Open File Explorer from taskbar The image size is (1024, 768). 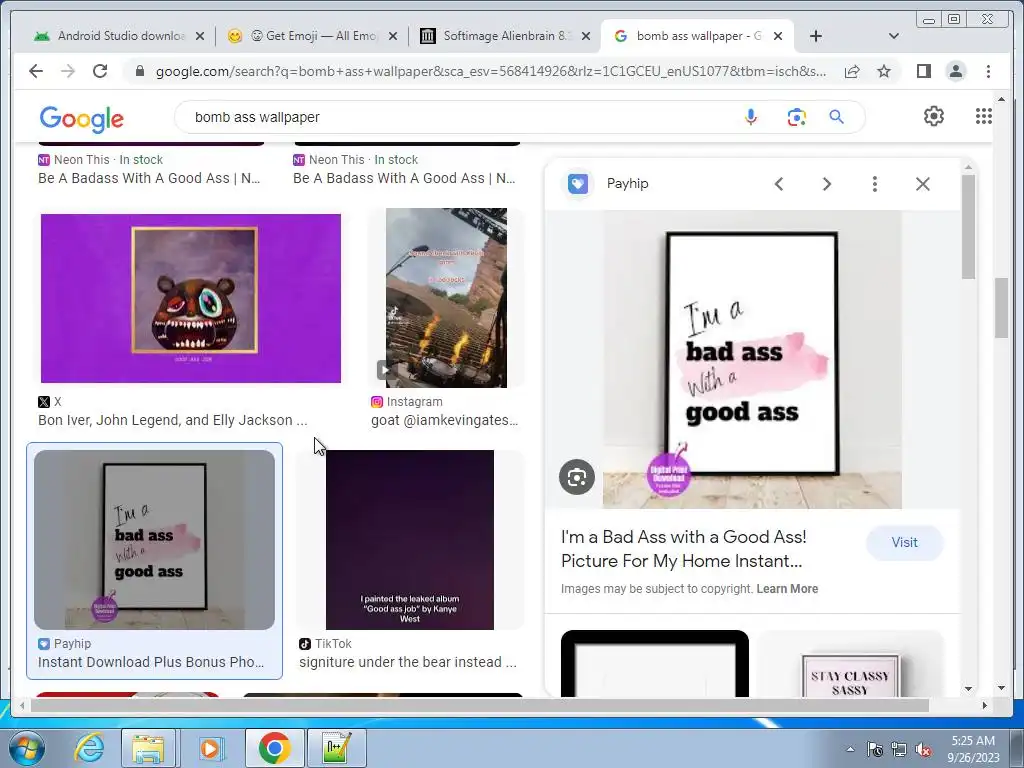[148, 748]
